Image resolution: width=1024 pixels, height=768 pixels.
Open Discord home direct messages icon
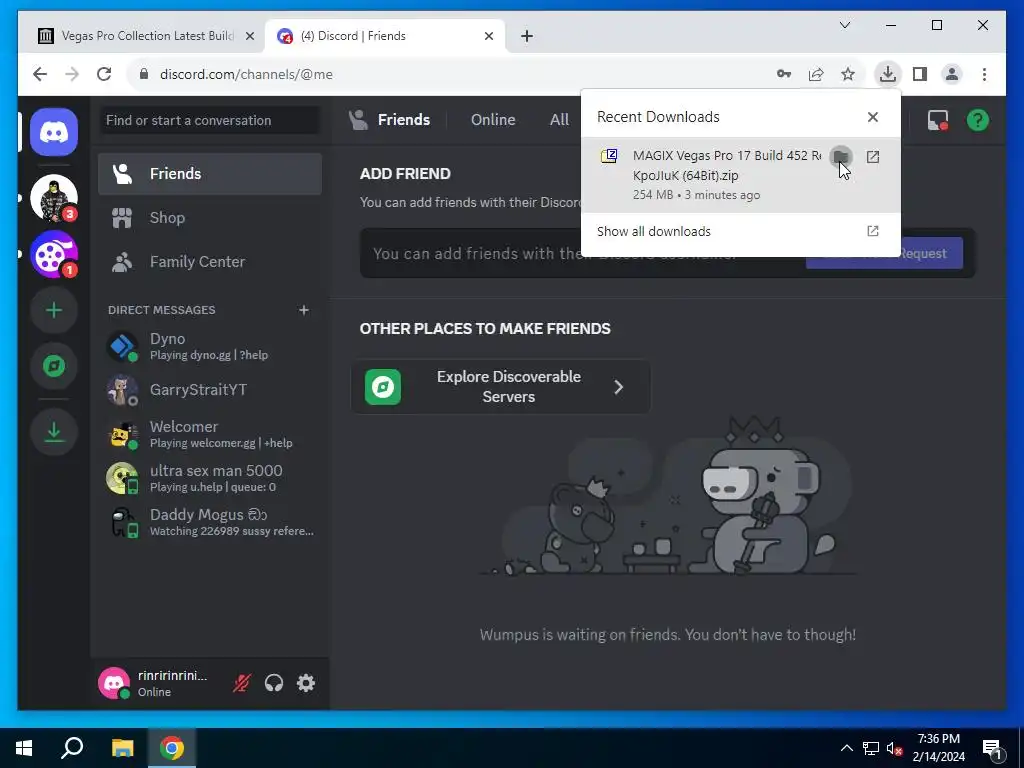(54, 133)
